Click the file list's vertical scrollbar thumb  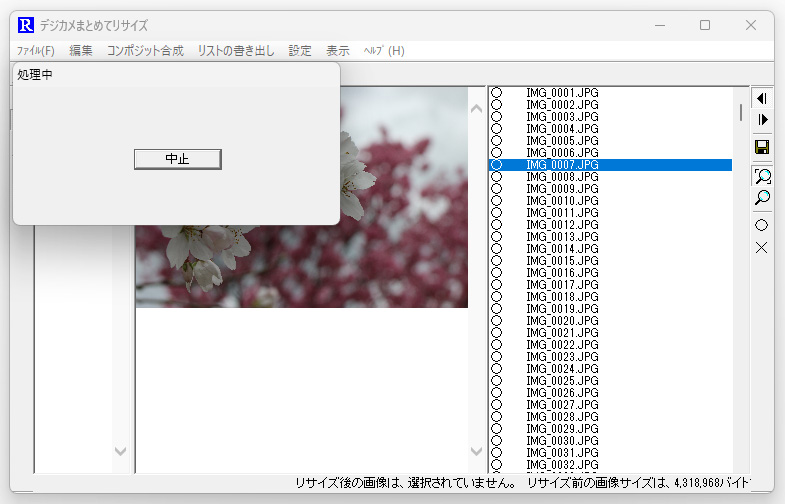click(740, 112)
